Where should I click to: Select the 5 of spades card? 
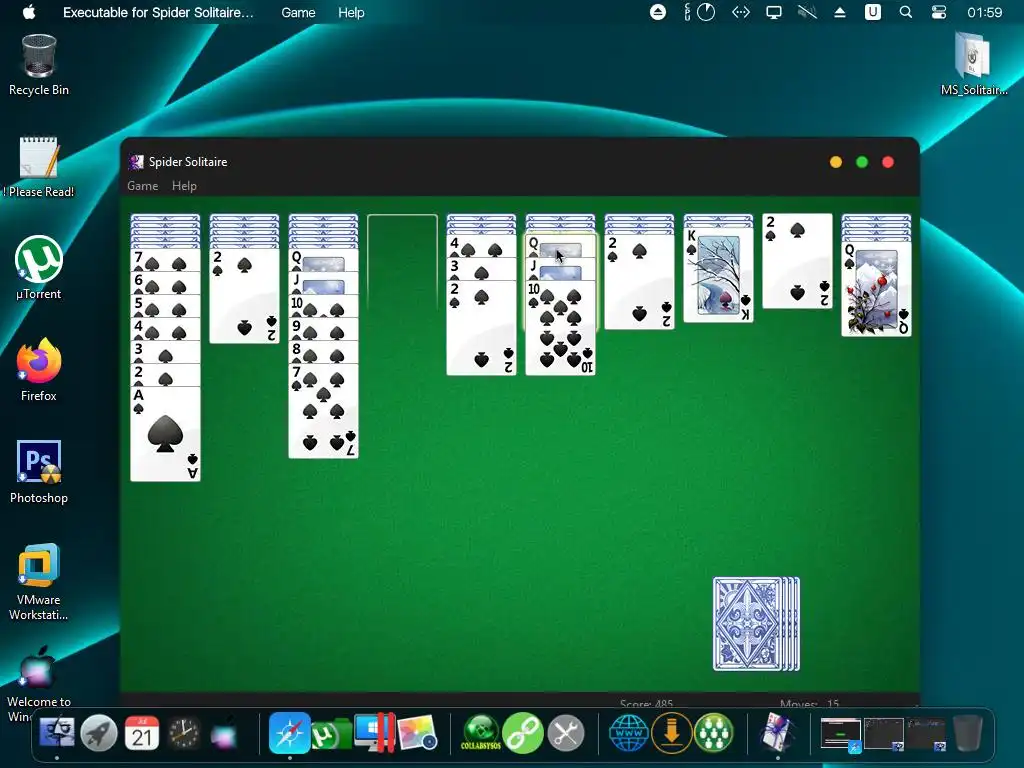click(x=165, y=306)
